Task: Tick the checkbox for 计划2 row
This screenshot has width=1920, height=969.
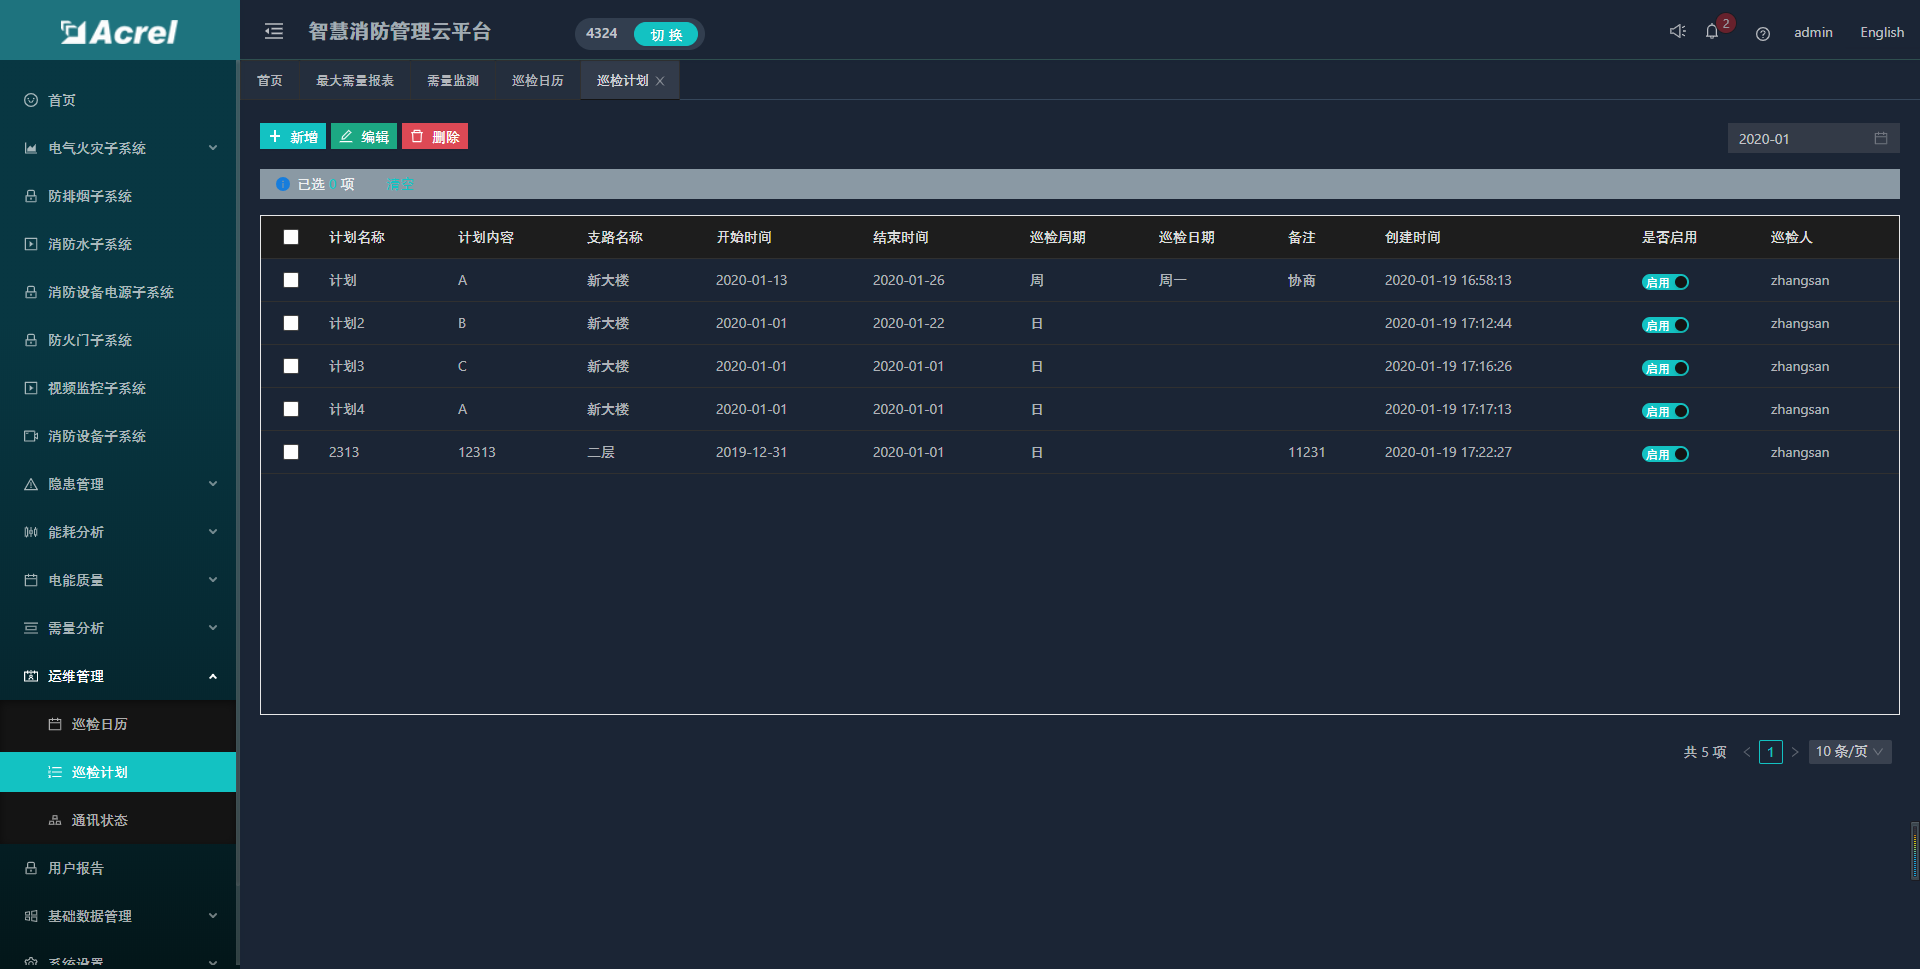Action: click(x=291, y=323)
